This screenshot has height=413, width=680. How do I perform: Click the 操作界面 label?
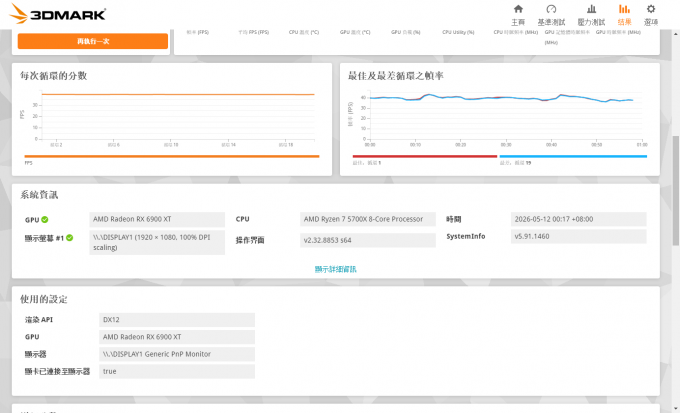tap(250, 240)
